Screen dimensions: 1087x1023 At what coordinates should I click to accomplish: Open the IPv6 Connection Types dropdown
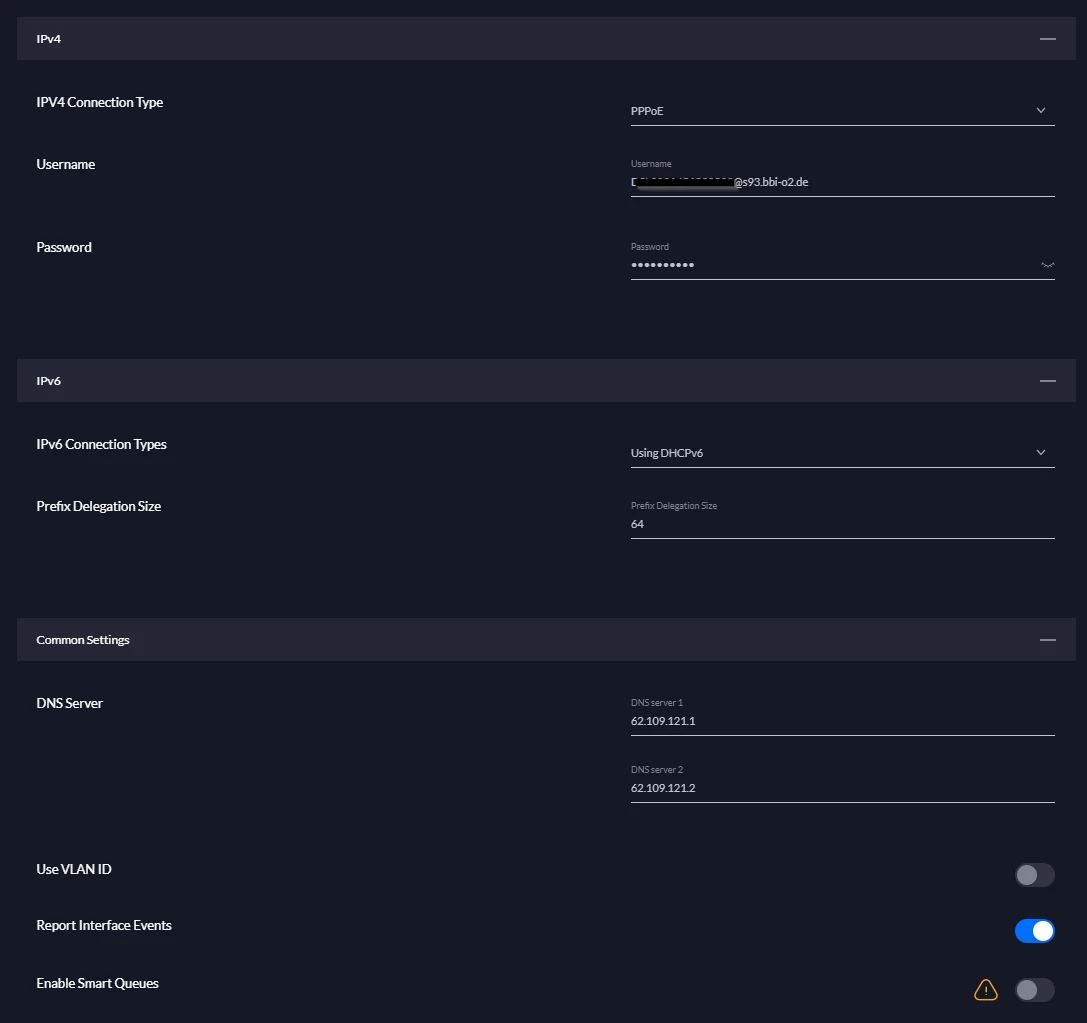tap(1040, 453)
